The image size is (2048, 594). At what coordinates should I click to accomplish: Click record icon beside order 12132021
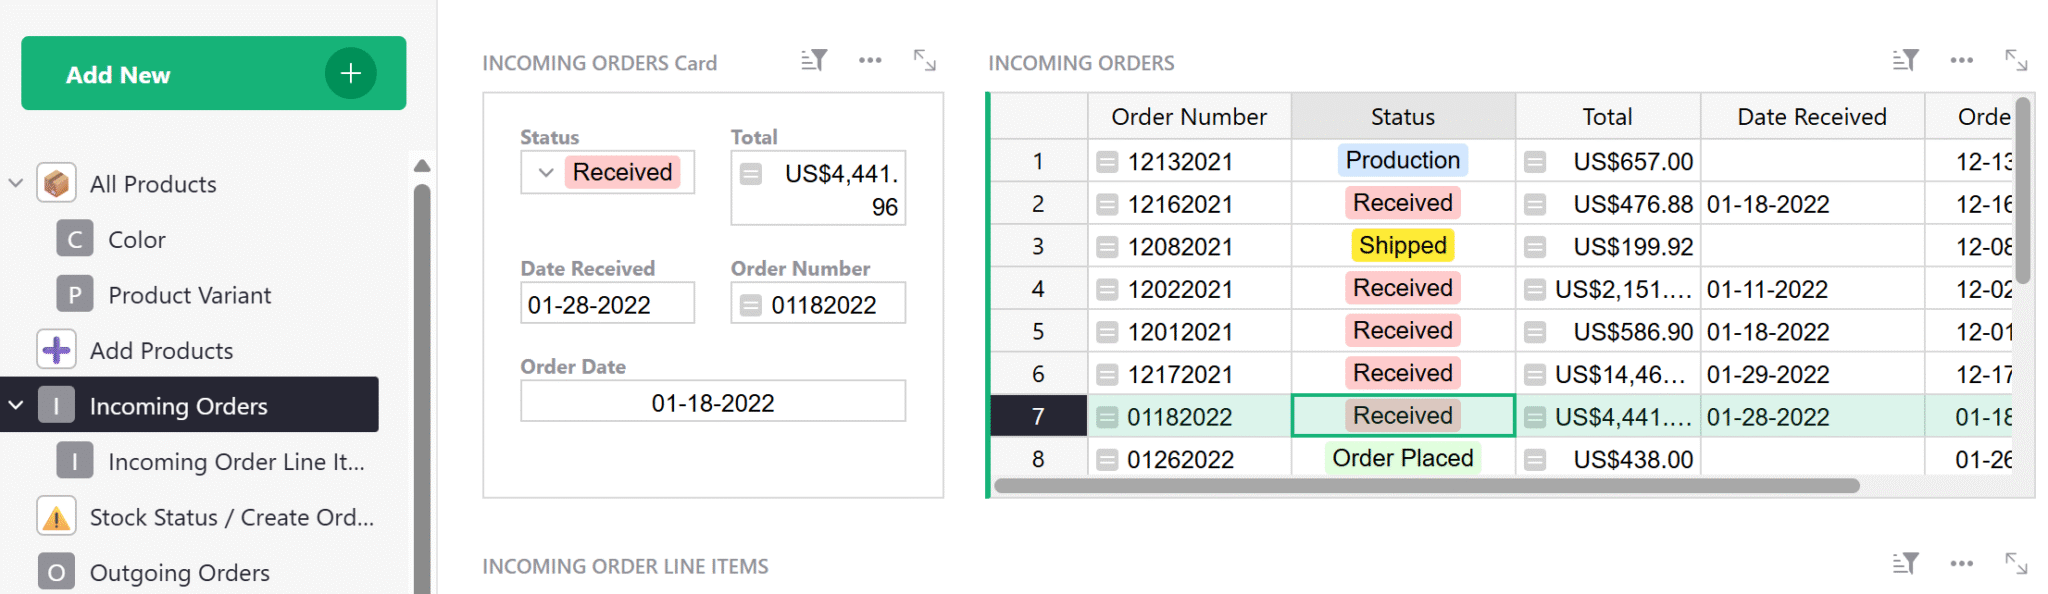pos(1106,162)
